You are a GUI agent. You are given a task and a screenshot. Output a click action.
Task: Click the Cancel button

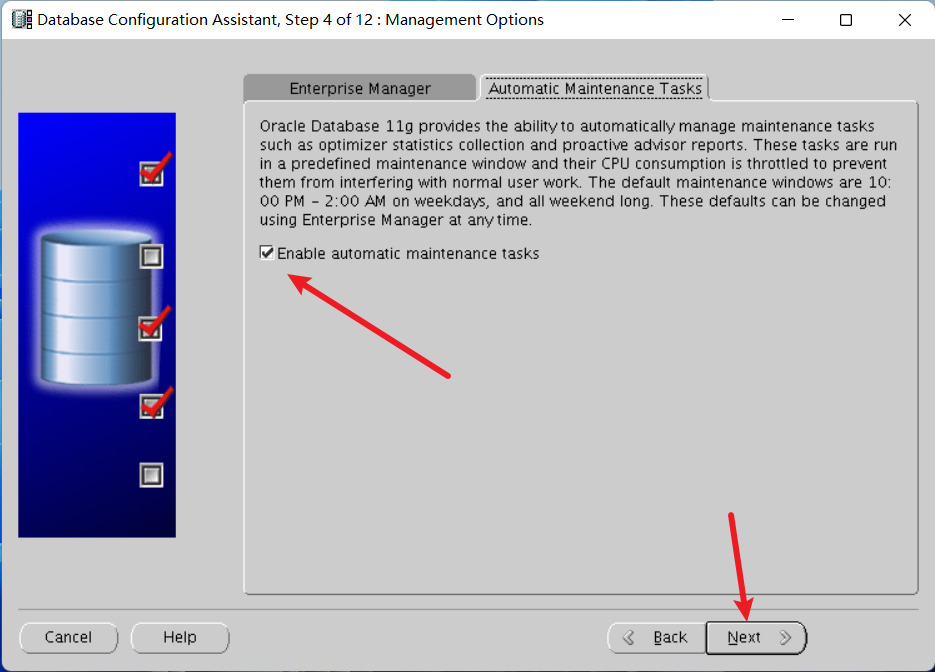coord(69,637)
